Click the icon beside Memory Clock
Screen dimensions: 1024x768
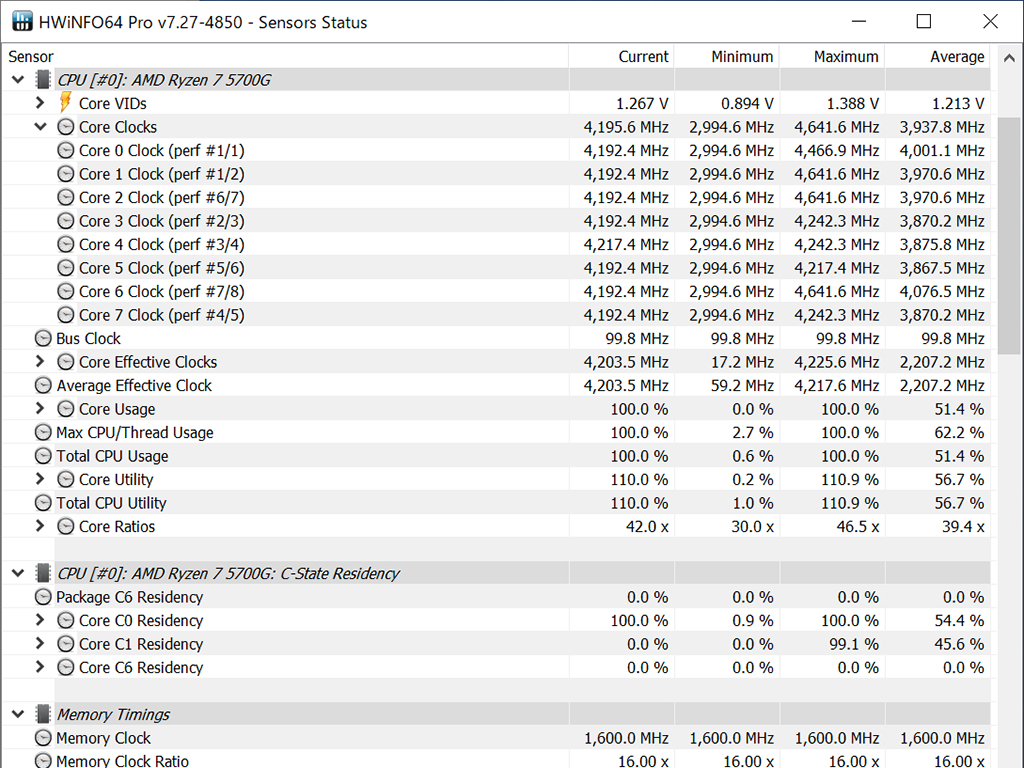point(43,738)
